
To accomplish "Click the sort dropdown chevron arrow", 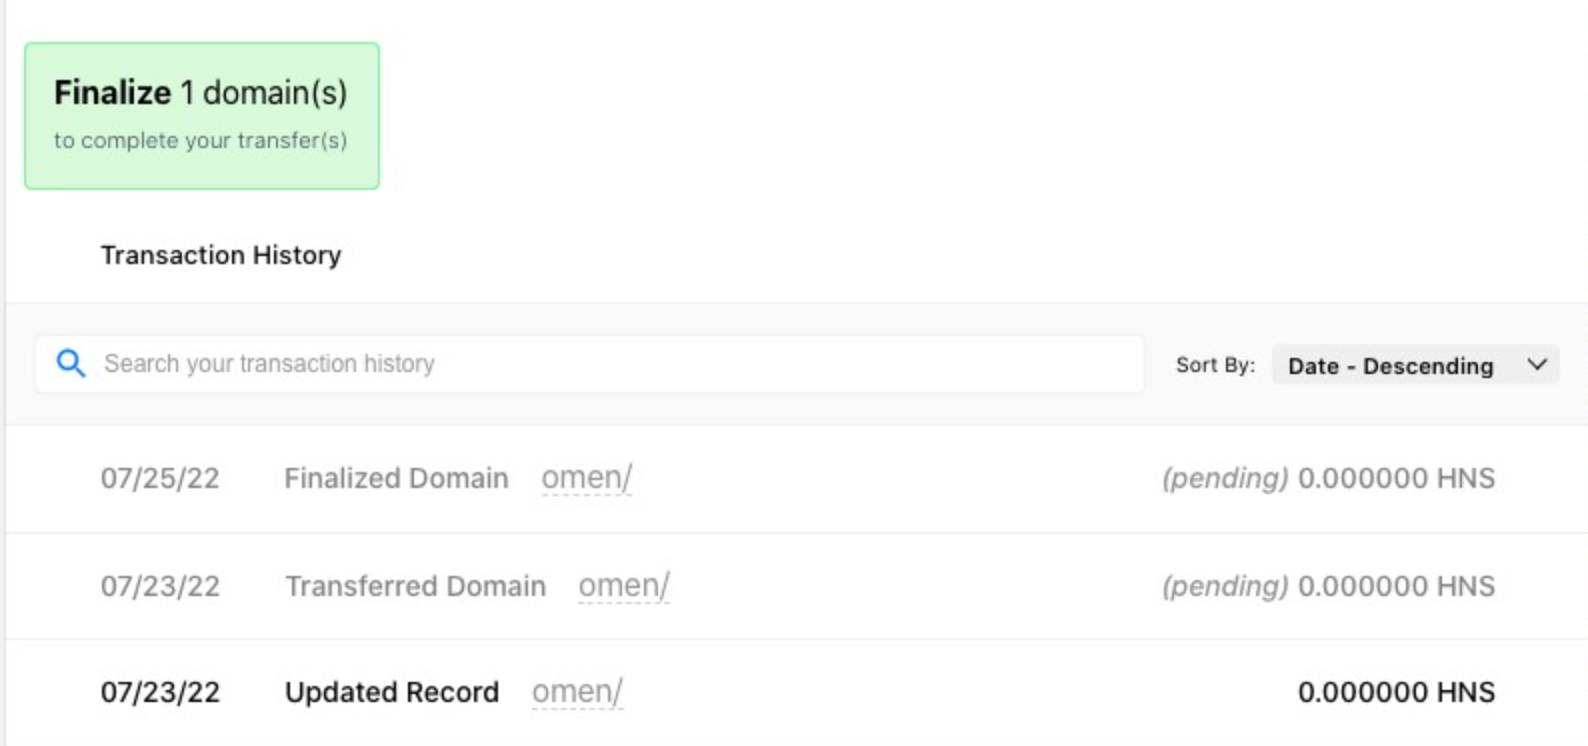I will 1537,365.
